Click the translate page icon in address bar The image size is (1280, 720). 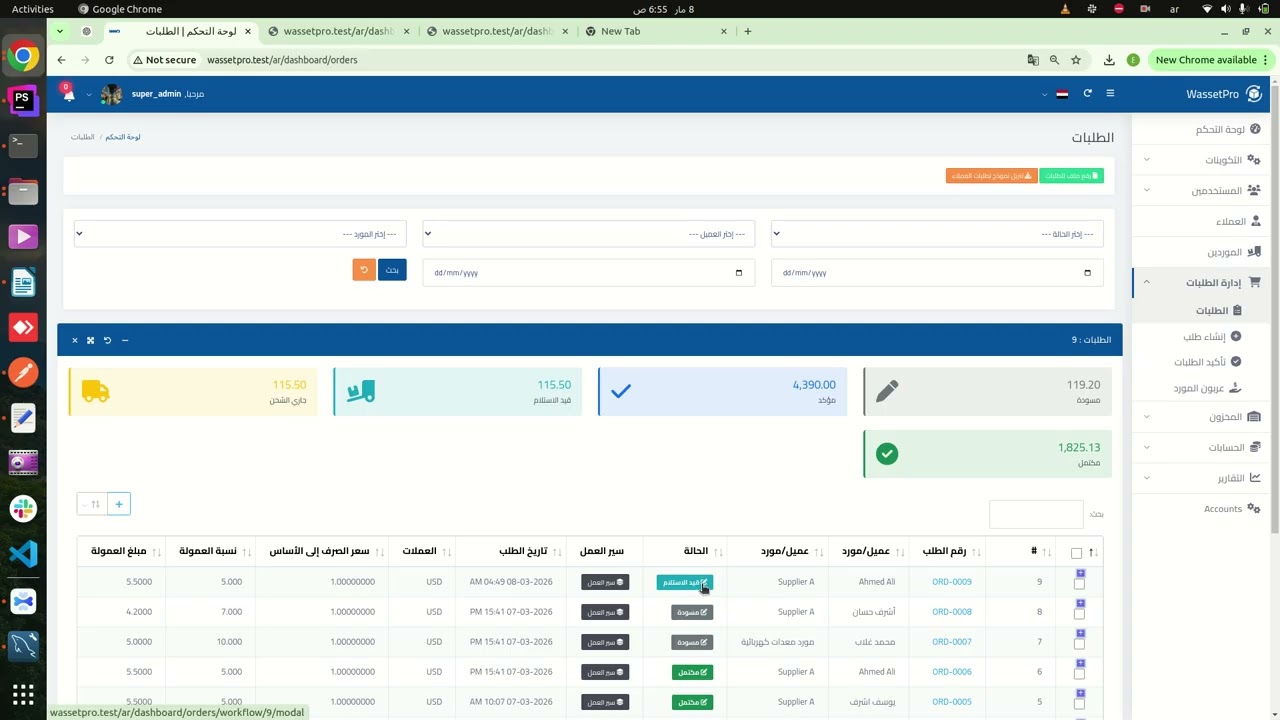click(1033, 60)
